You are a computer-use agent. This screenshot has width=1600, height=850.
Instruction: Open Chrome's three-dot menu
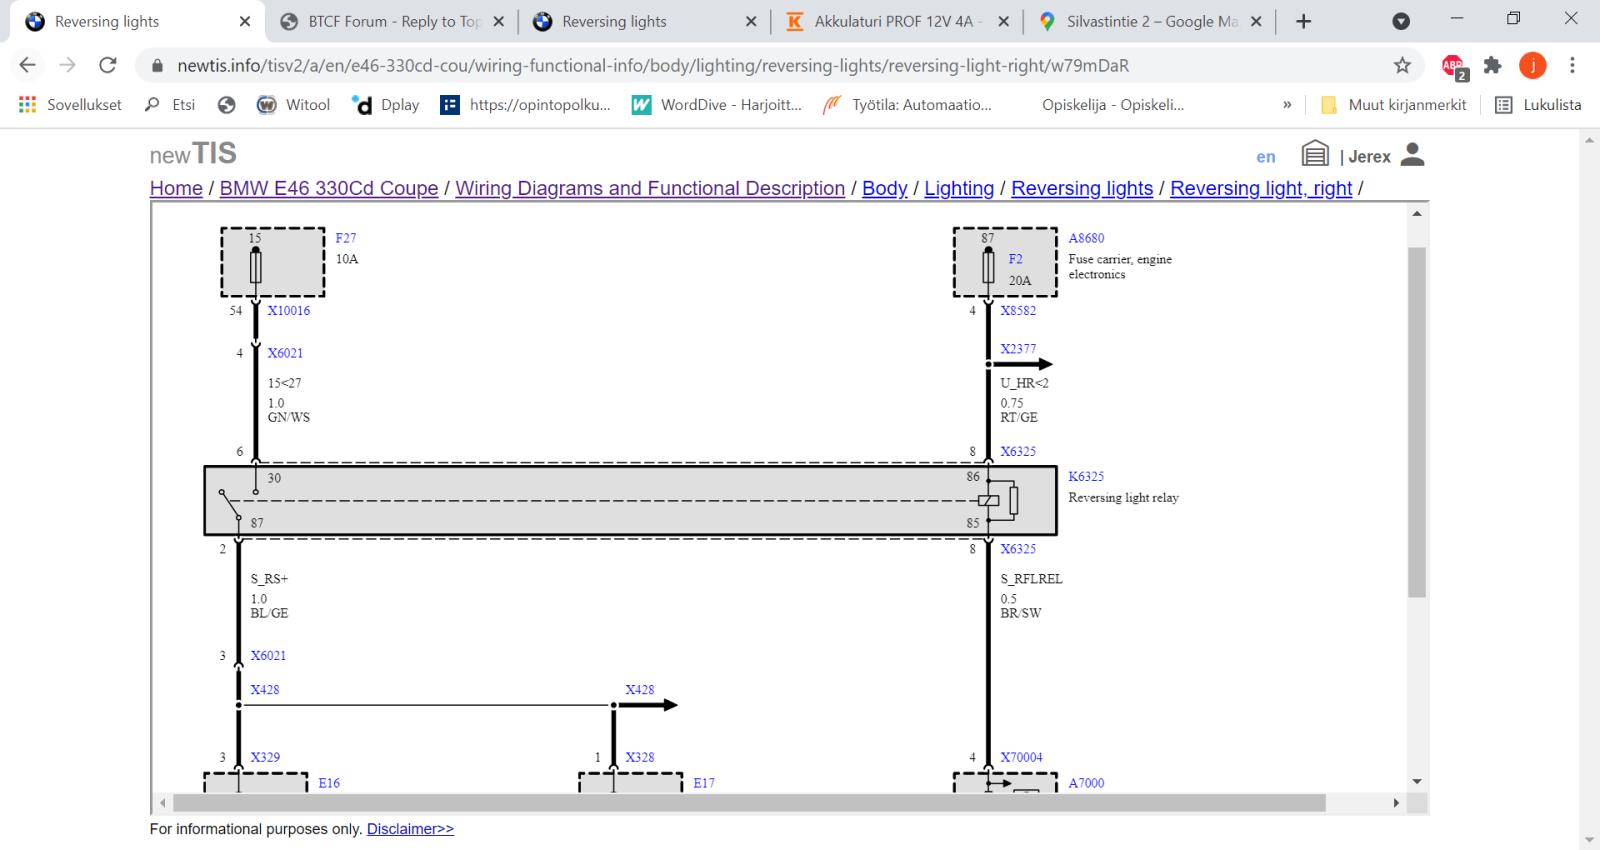coord(1572,66)
